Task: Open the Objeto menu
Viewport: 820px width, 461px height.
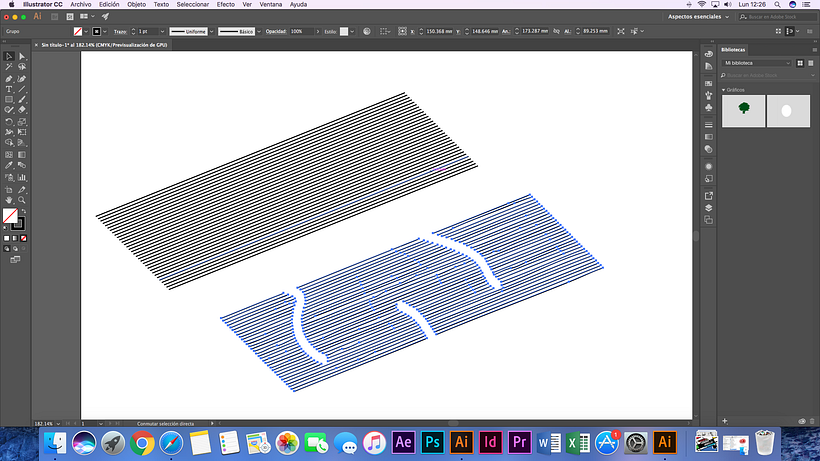Action: (136, 4)
